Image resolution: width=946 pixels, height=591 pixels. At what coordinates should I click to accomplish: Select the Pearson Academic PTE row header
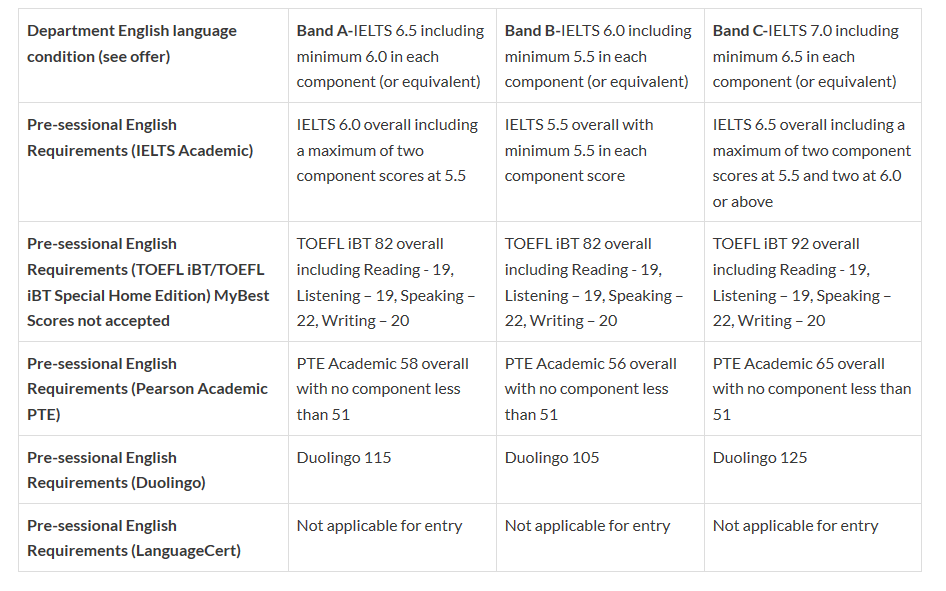click(148, 389)
